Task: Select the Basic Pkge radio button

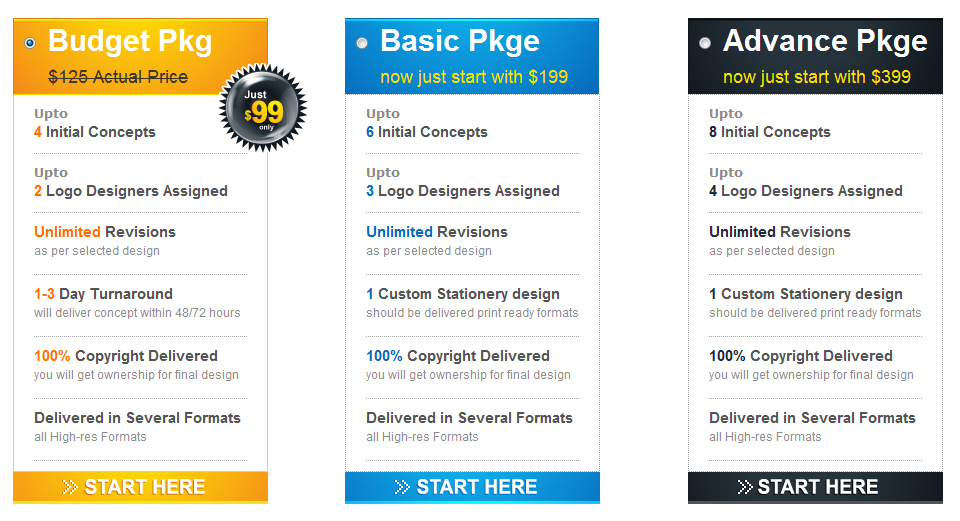Action: (x=362, y=43)
